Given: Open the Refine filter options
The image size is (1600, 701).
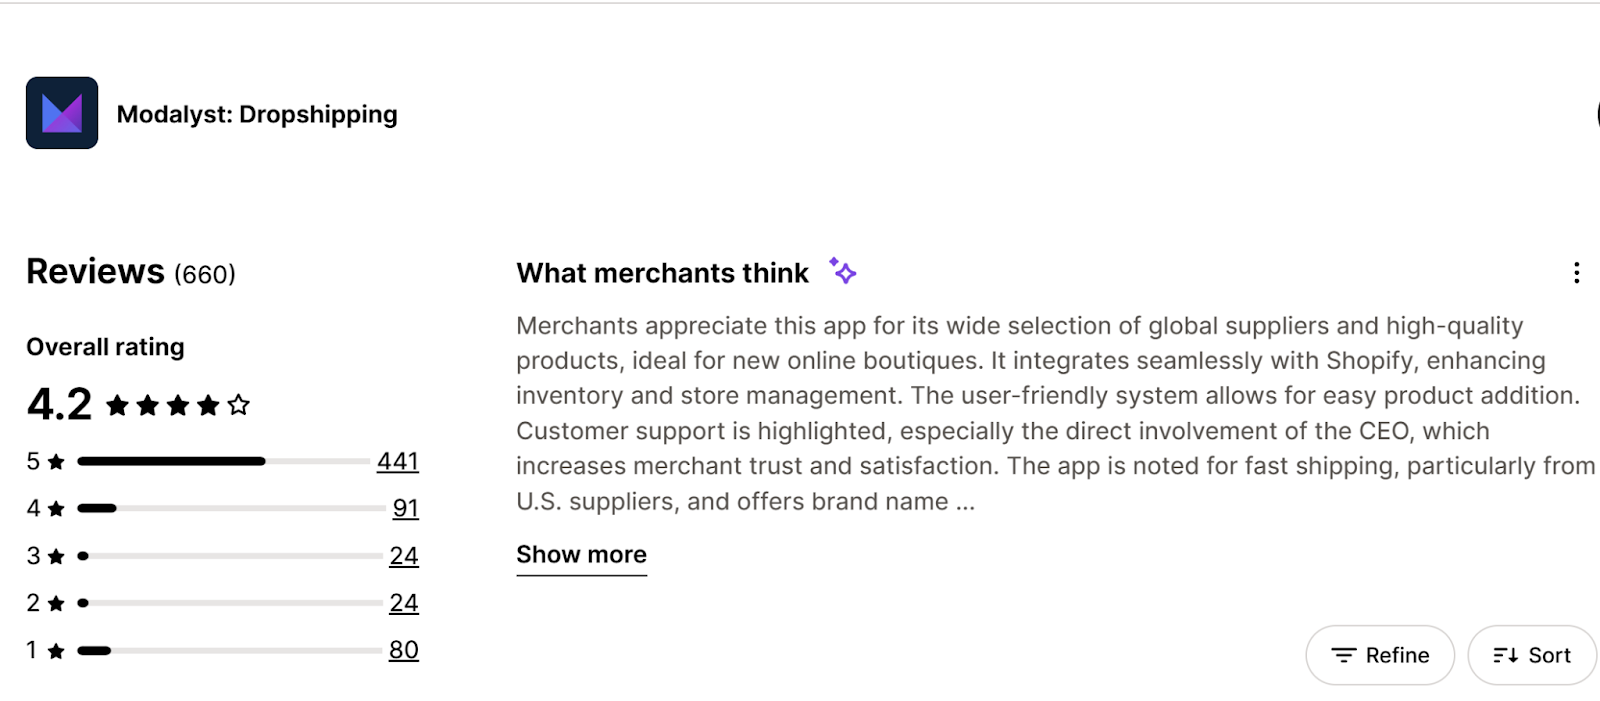Looking at the screenshot, I should pyautogui.click(x=1380, y=655).
